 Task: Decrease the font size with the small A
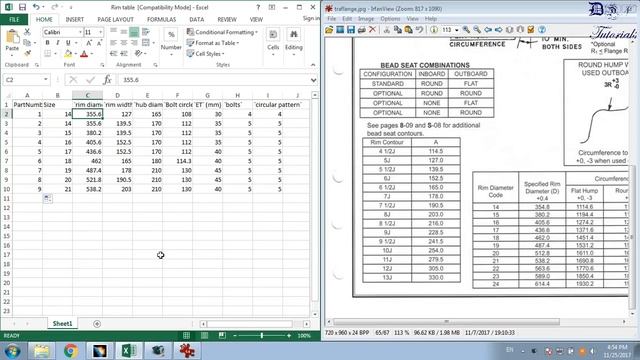pos(99,43)
